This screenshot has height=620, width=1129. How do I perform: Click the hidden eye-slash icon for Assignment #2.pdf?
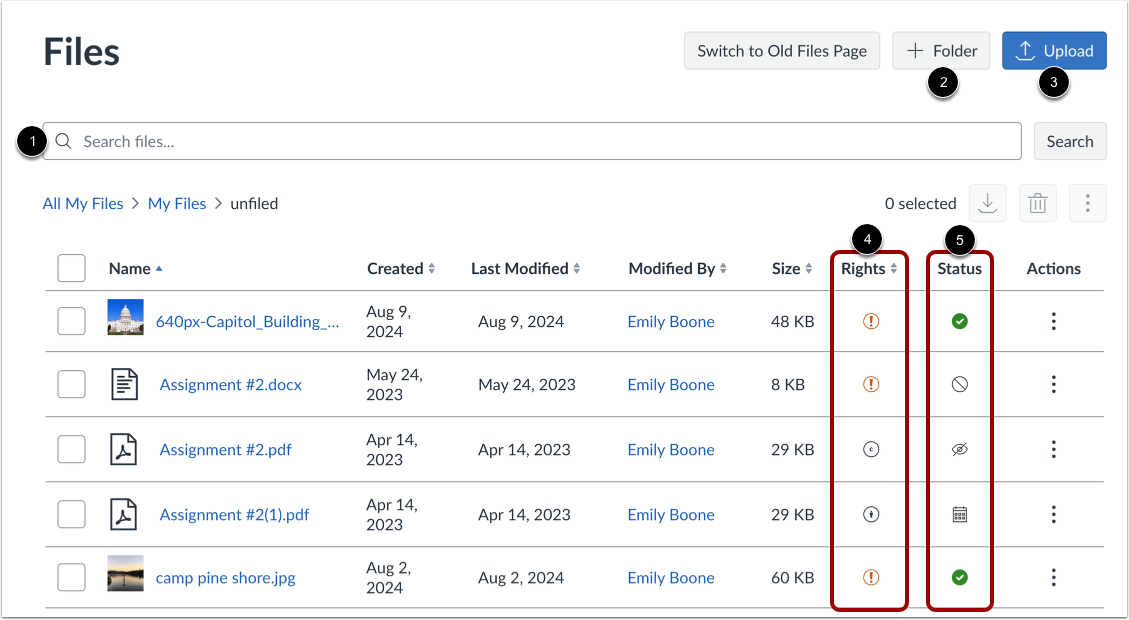point(958,449)
